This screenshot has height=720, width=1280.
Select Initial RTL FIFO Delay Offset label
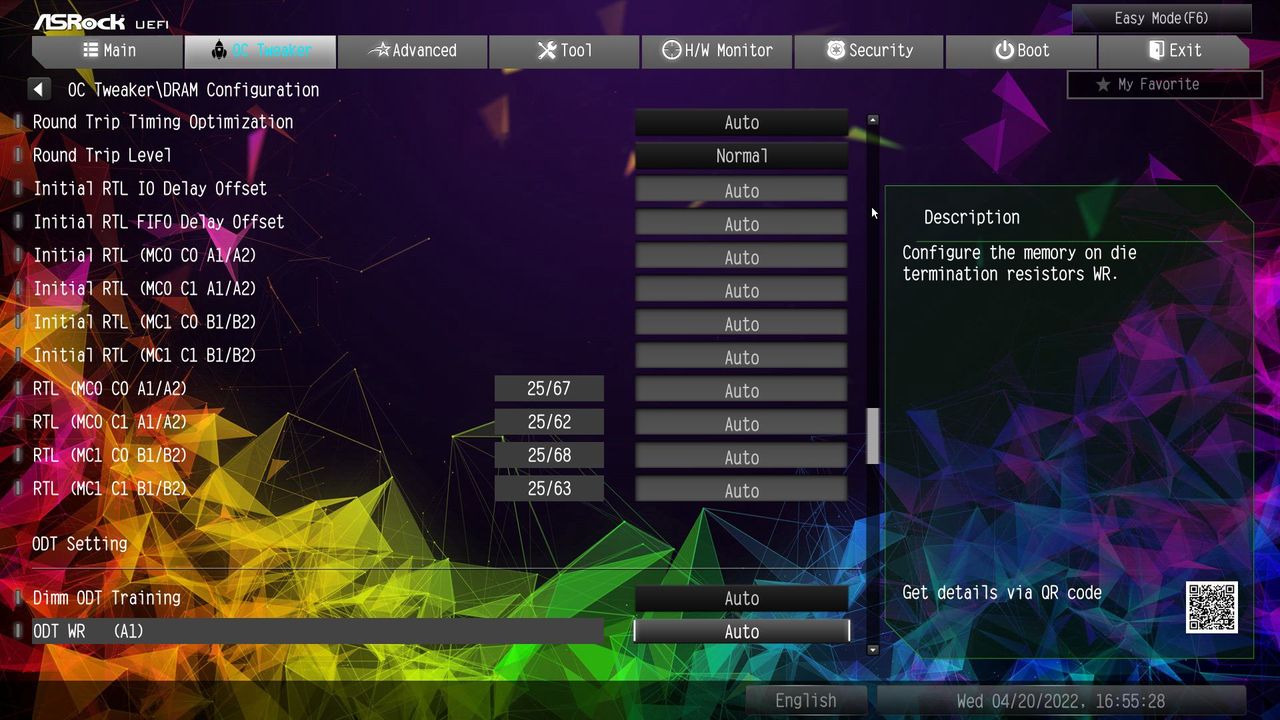159,222
